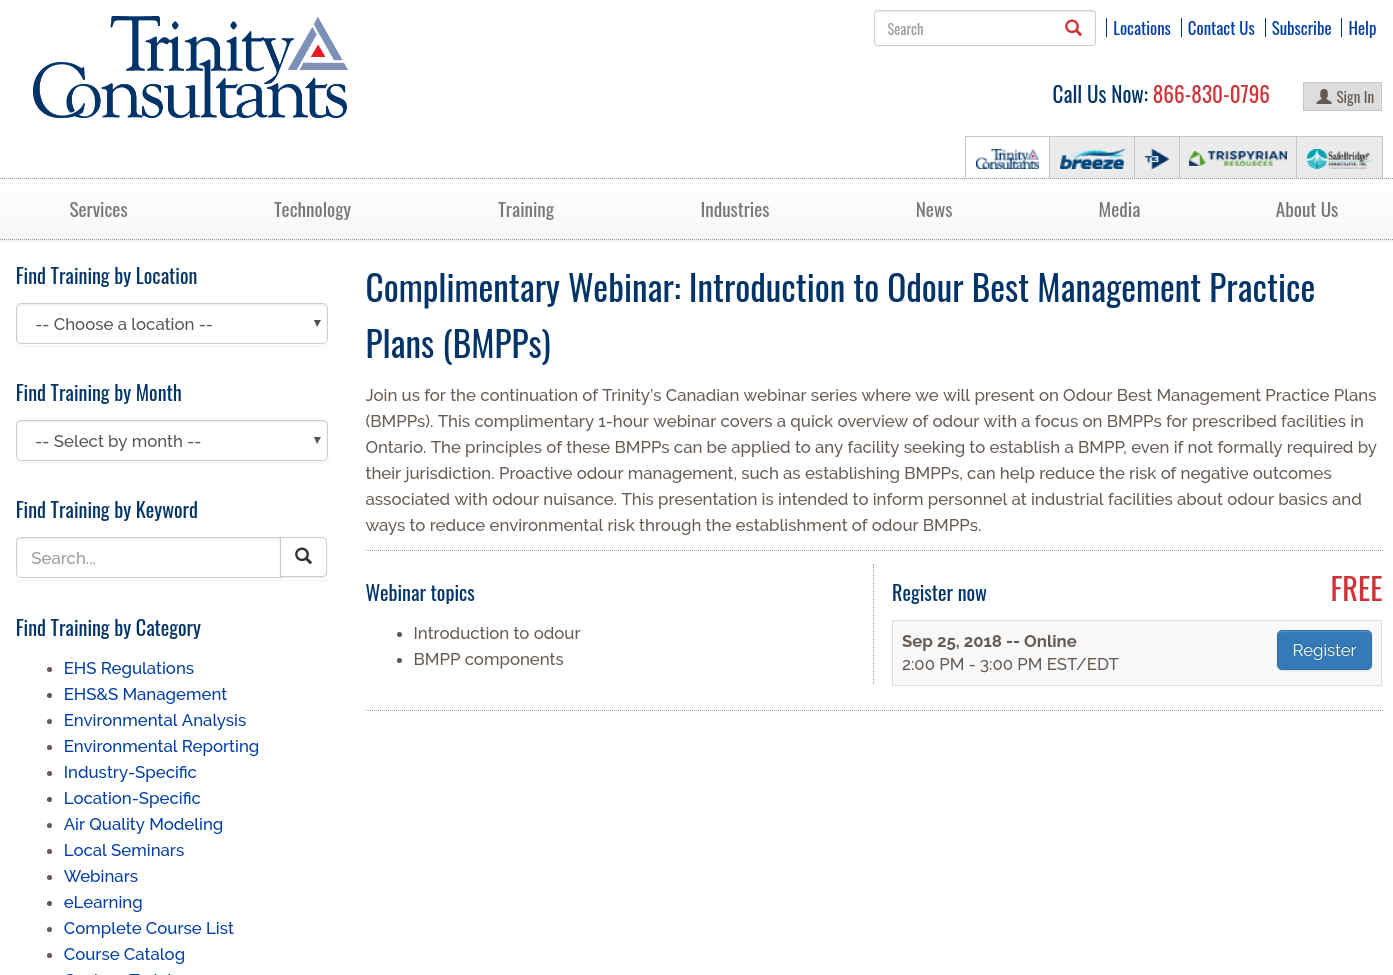Screen dimensions: 1393x975
Task: Click the red search magnifier icon in header
Action: 1073,28
